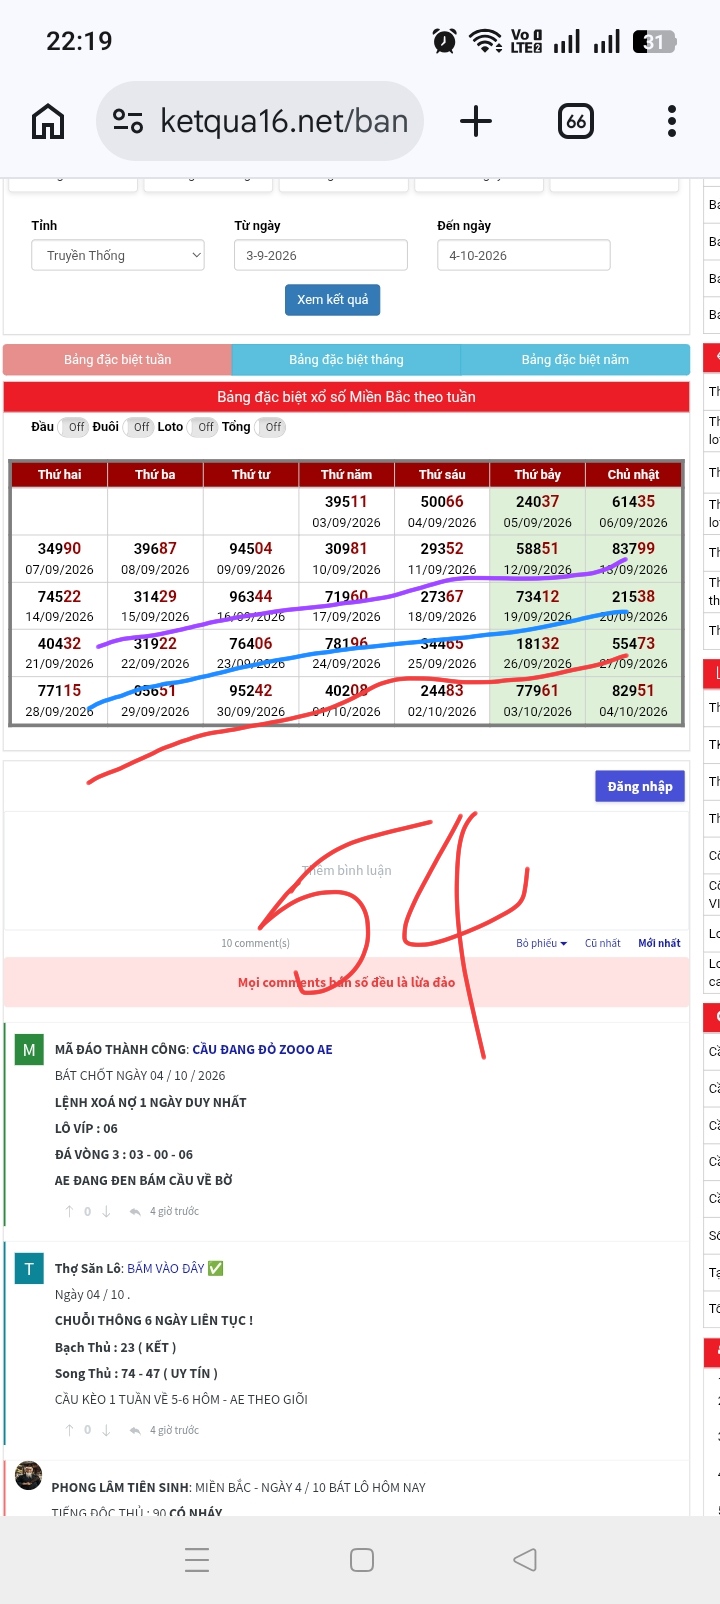The image size is (720, 1604).
Task: Click the Chủ nhật column header
Action: [634, 474]
